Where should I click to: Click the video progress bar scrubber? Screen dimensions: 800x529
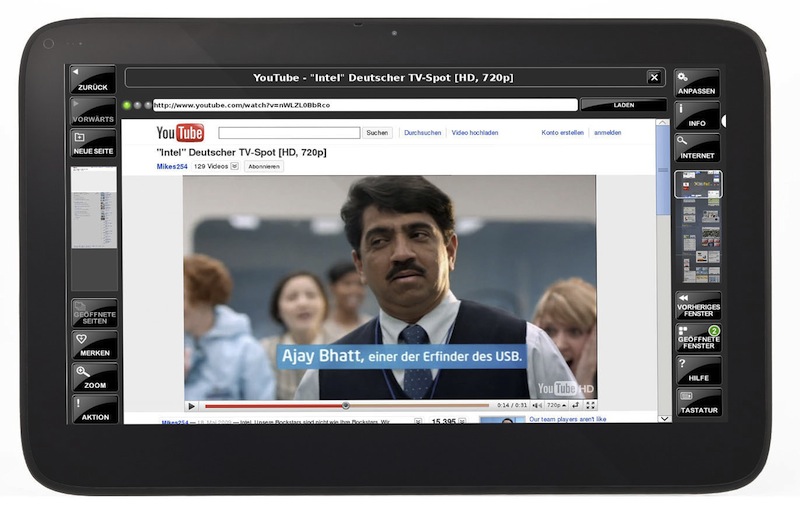(345, 405)
